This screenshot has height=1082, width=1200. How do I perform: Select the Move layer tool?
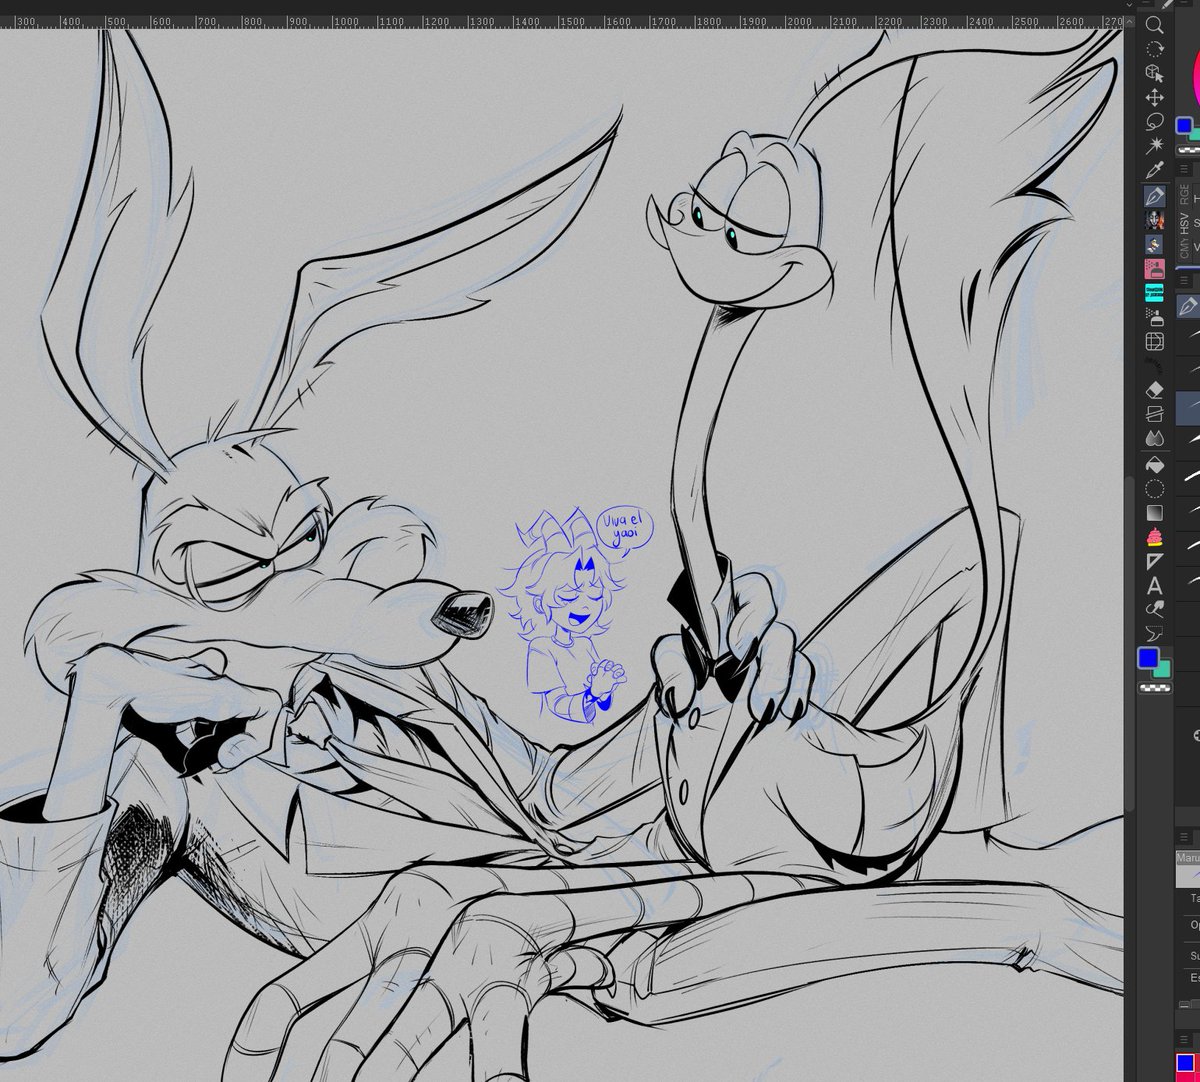[1155, 97]
